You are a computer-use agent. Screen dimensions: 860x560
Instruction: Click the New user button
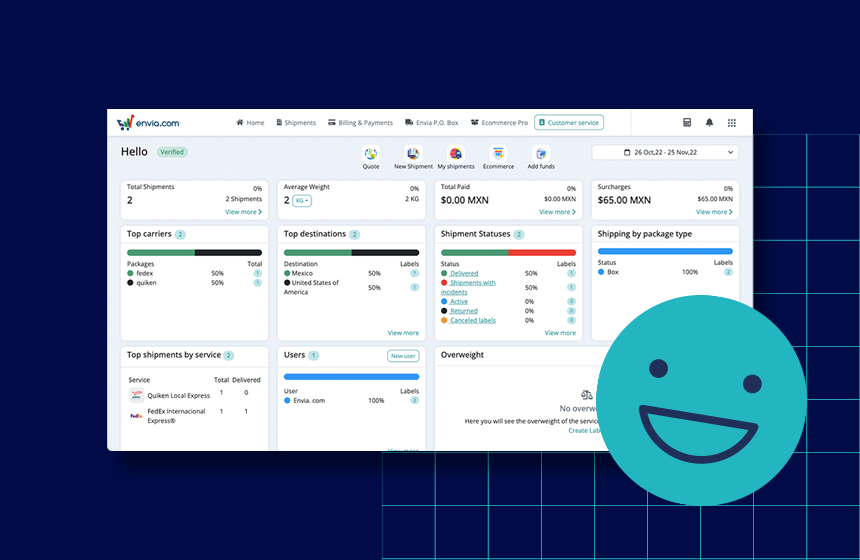tap(403, 356)
